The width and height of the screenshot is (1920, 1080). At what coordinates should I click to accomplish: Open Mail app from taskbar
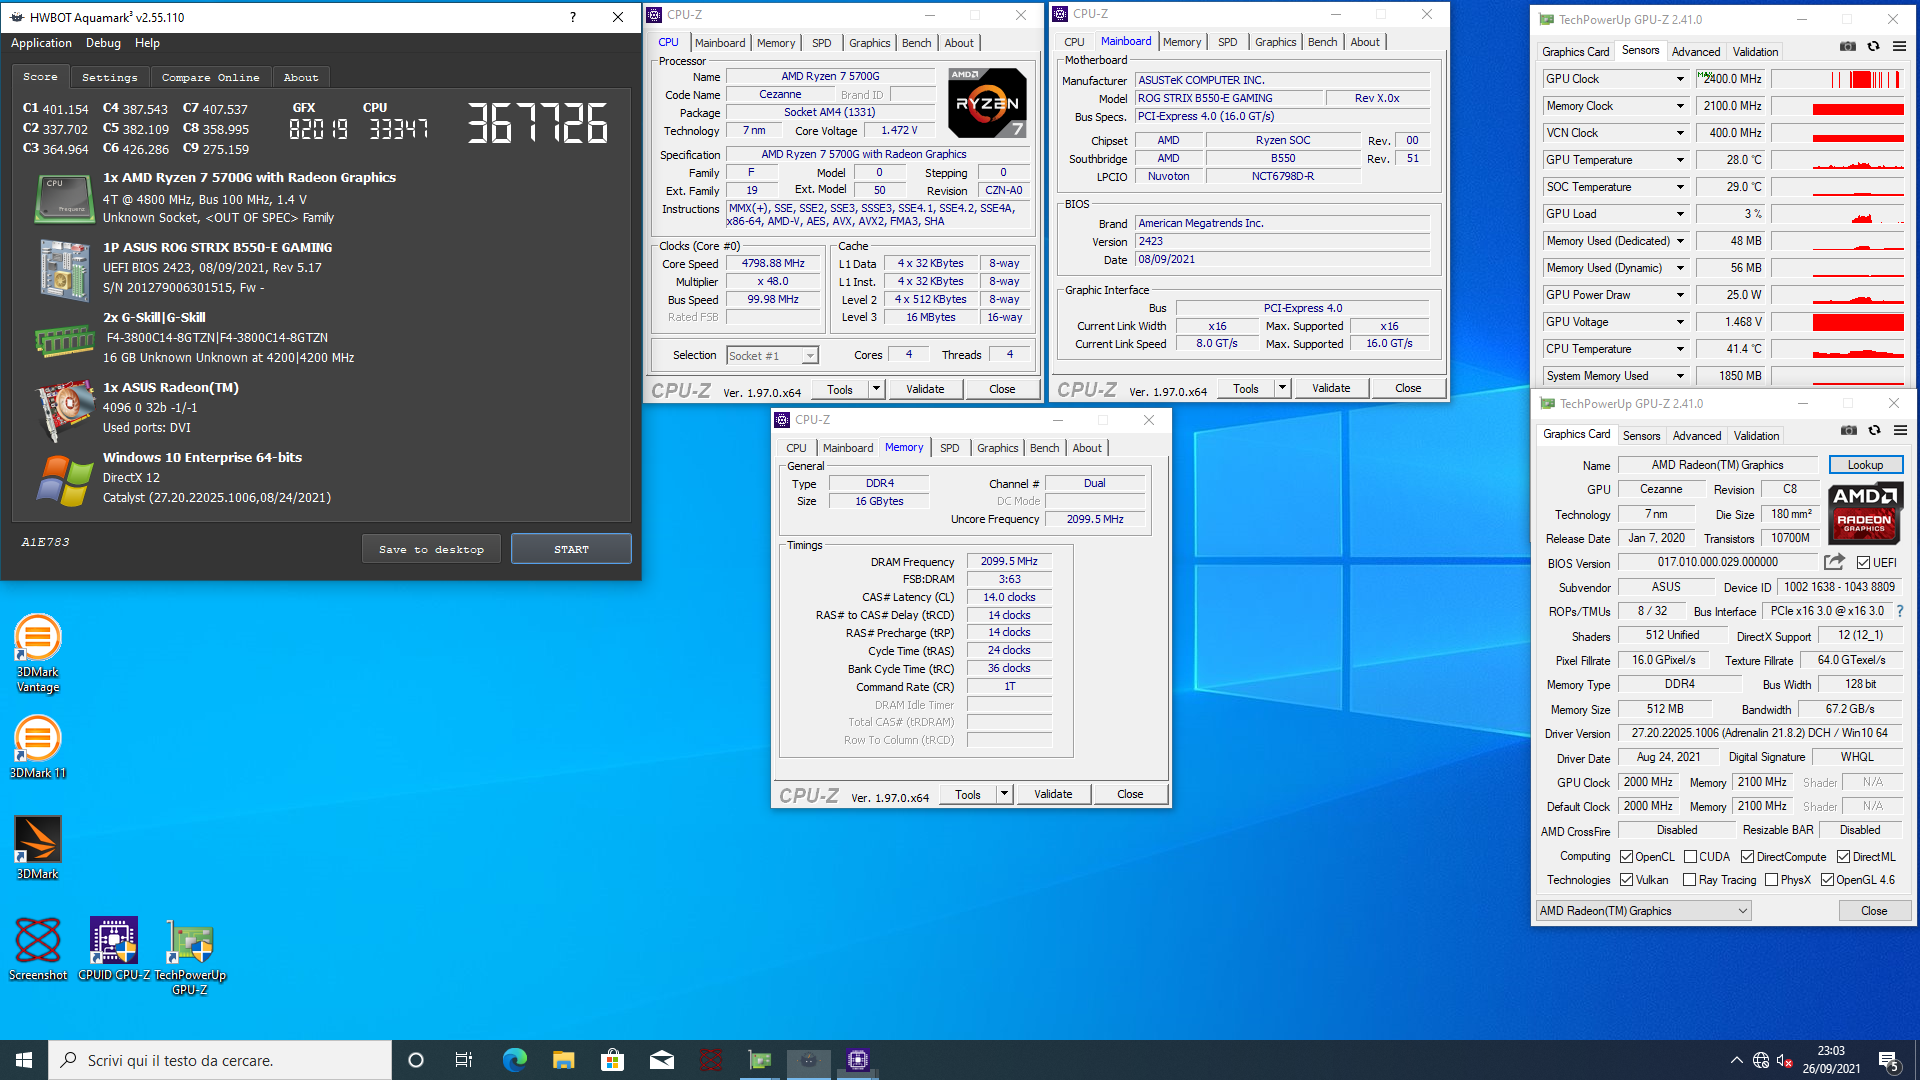(661, 1060)
